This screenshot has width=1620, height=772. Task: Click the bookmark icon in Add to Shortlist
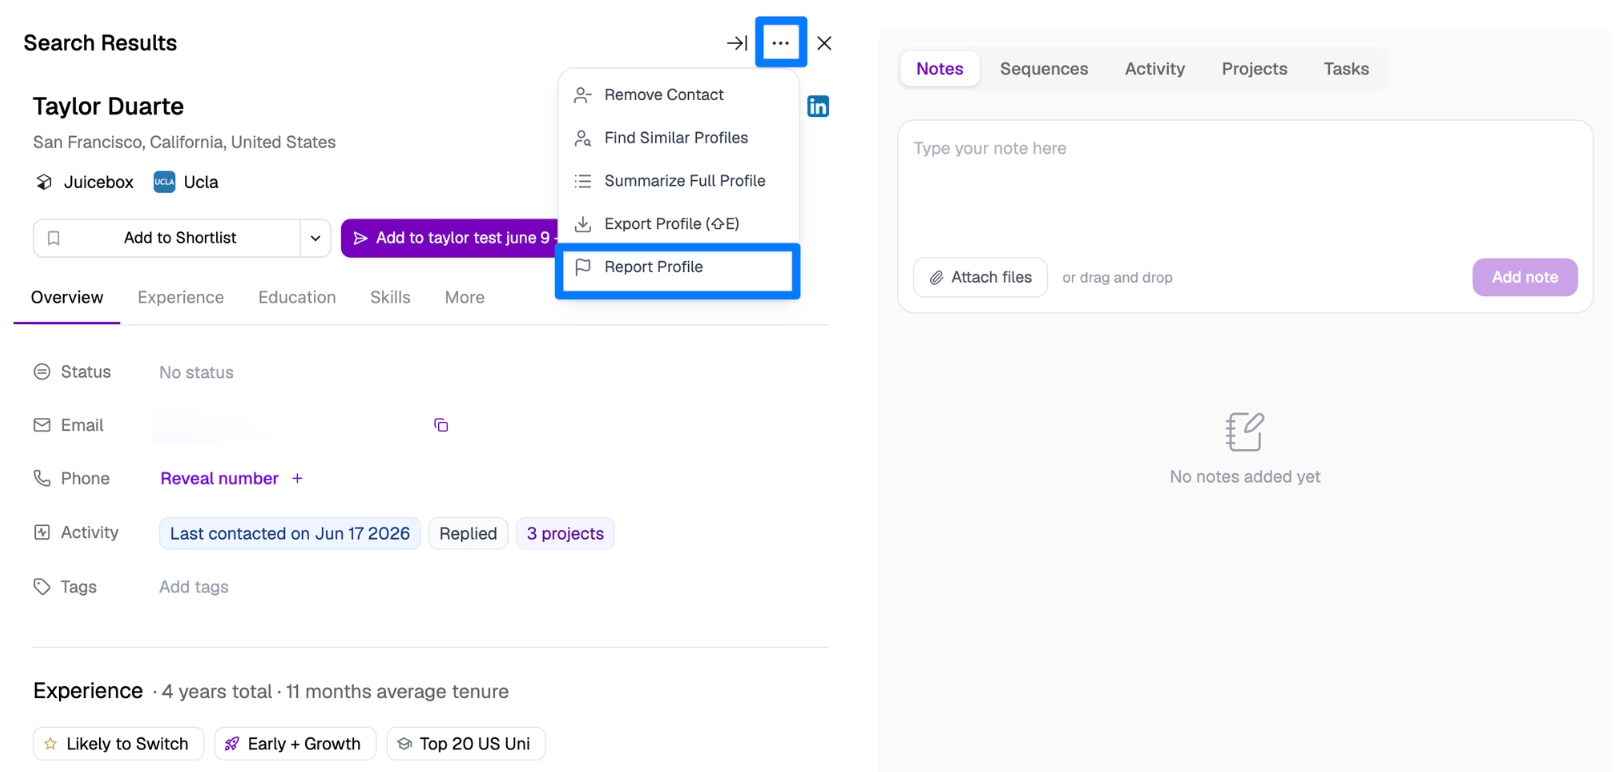pos(54,238)
